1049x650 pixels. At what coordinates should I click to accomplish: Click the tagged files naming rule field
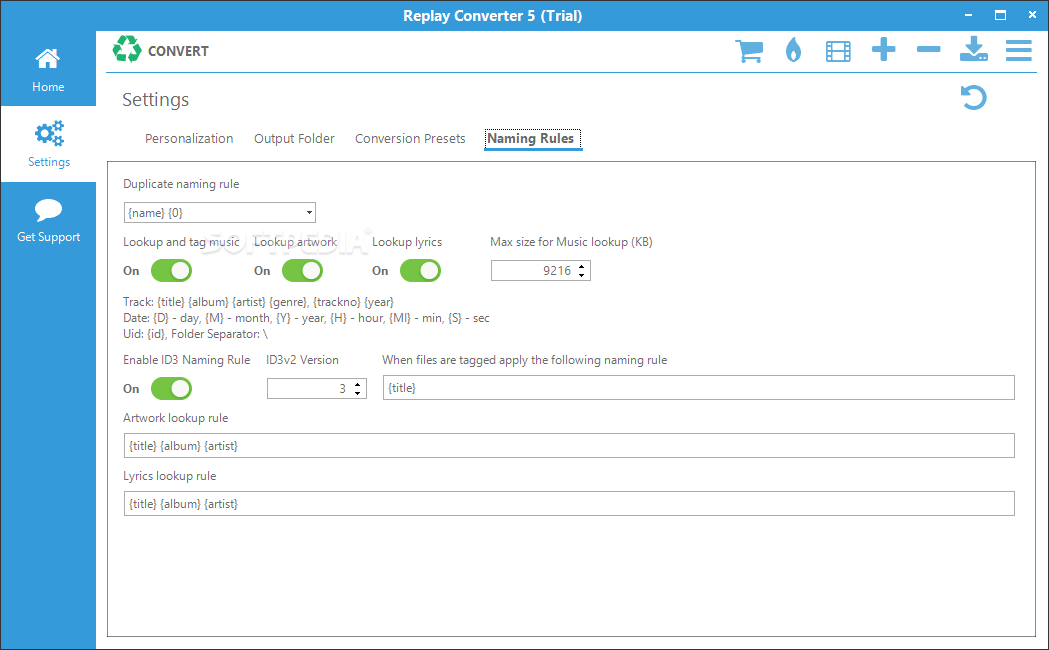698,388
